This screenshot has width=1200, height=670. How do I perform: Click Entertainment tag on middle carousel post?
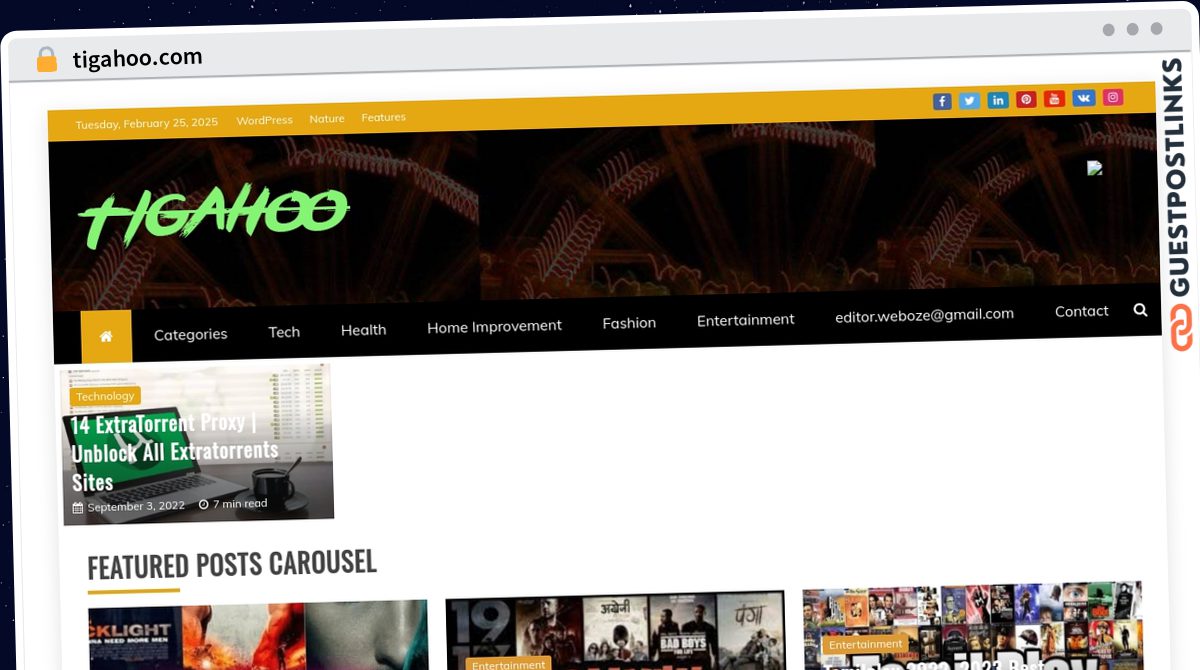509,663
